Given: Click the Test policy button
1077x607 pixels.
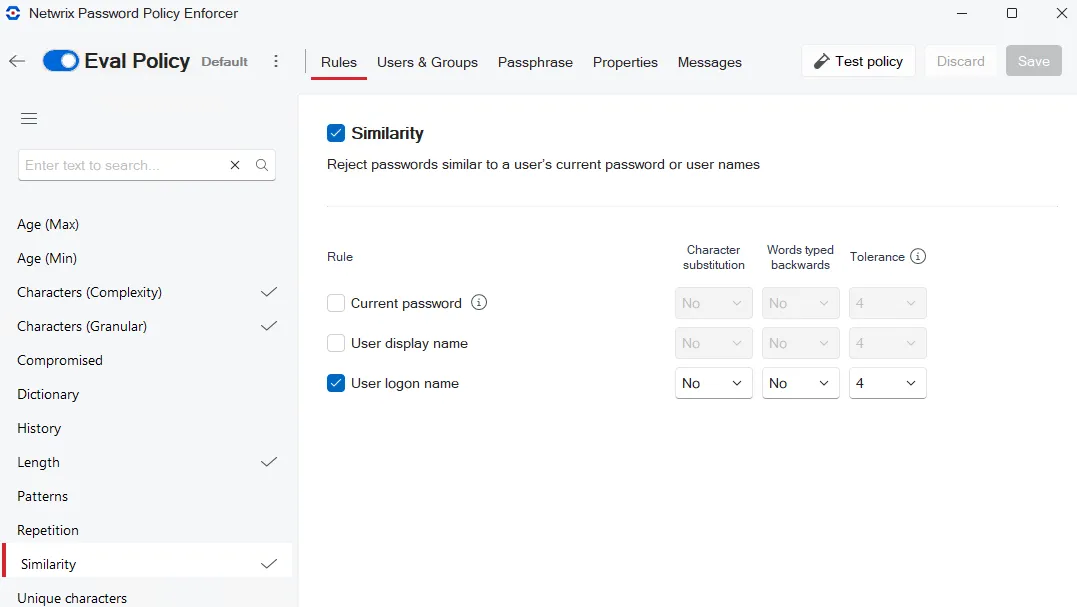Looking at the screenshot, I should pos(859,61).
